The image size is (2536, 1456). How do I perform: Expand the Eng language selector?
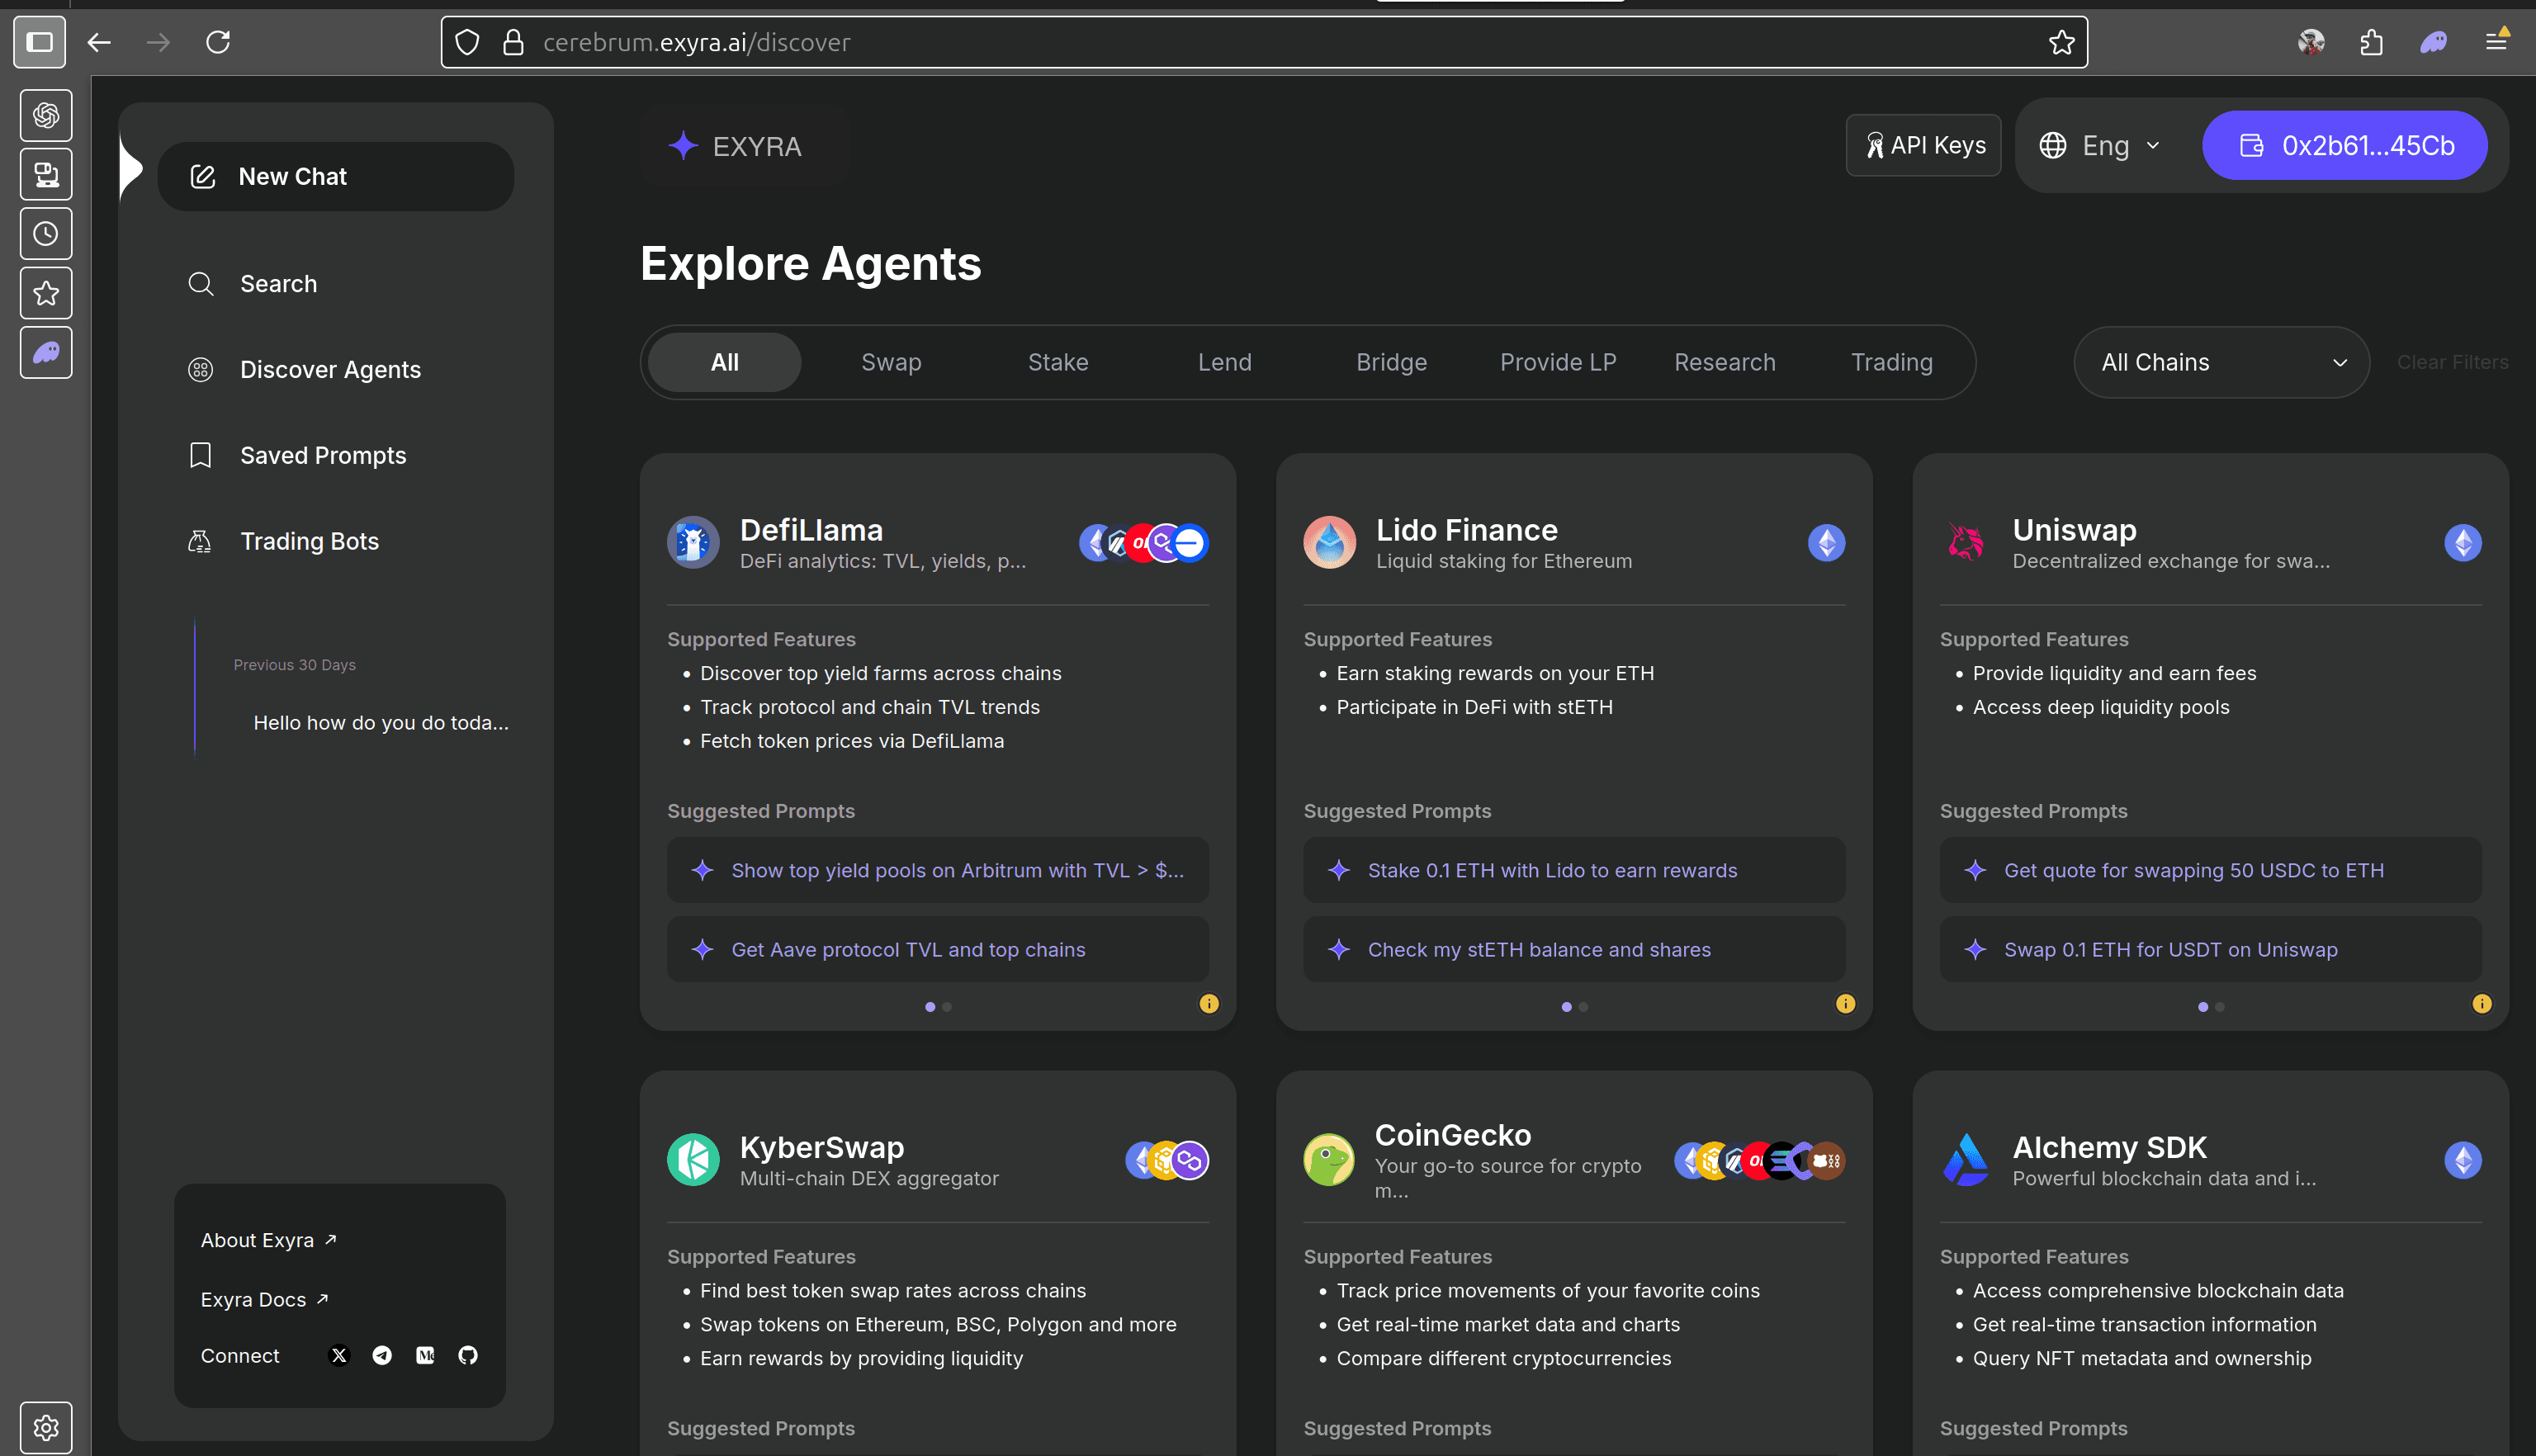(2101, 145)
